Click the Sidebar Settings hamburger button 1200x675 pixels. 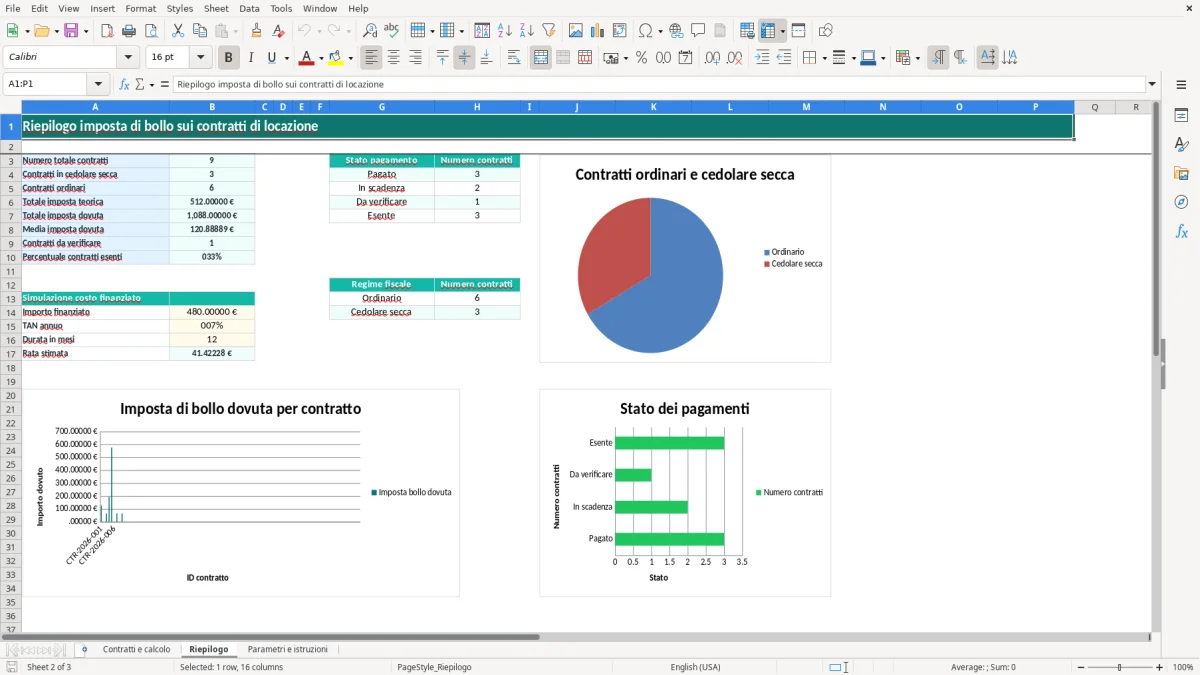[x=1181, y=84]
